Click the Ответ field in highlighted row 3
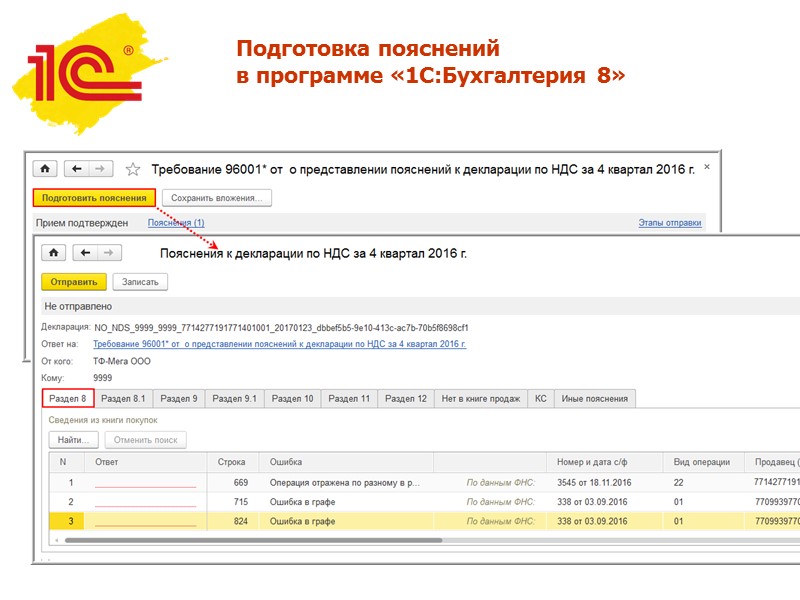800x600 pixels. tap(145, 521)
